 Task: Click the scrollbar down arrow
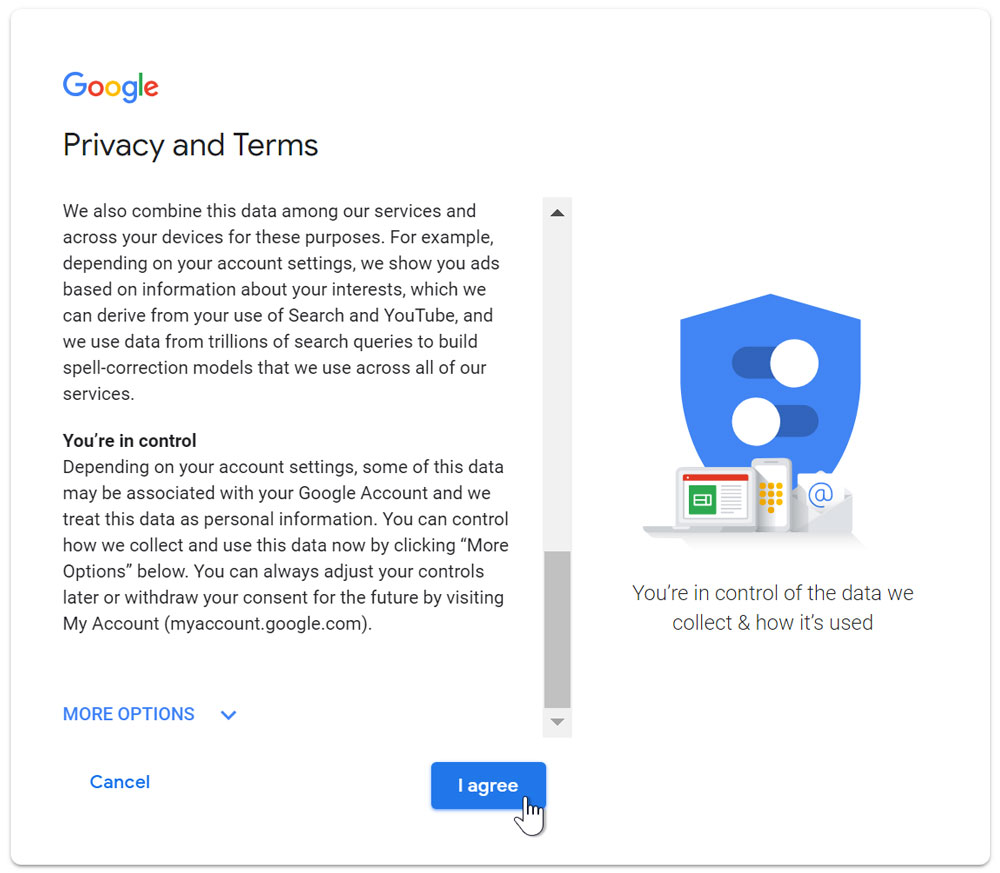557,723
